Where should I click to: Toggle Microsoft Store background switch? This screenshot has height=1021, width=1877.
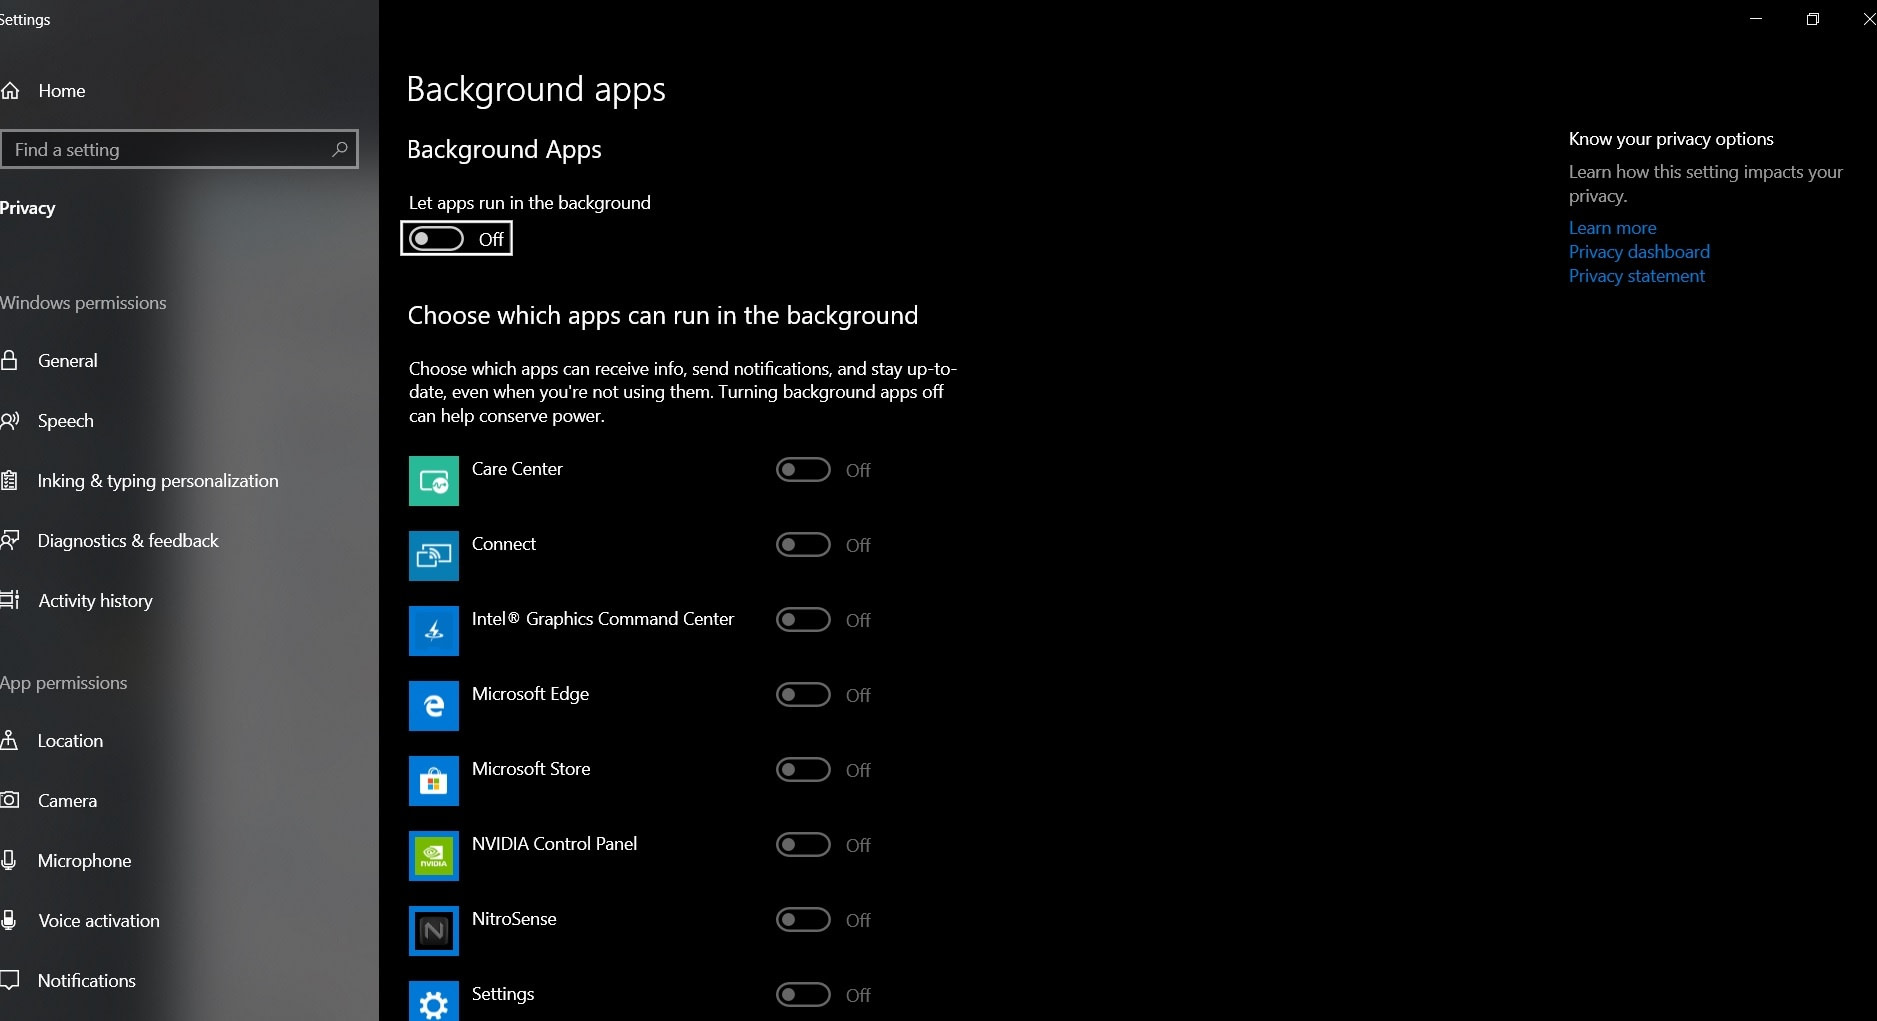[803, 770]
